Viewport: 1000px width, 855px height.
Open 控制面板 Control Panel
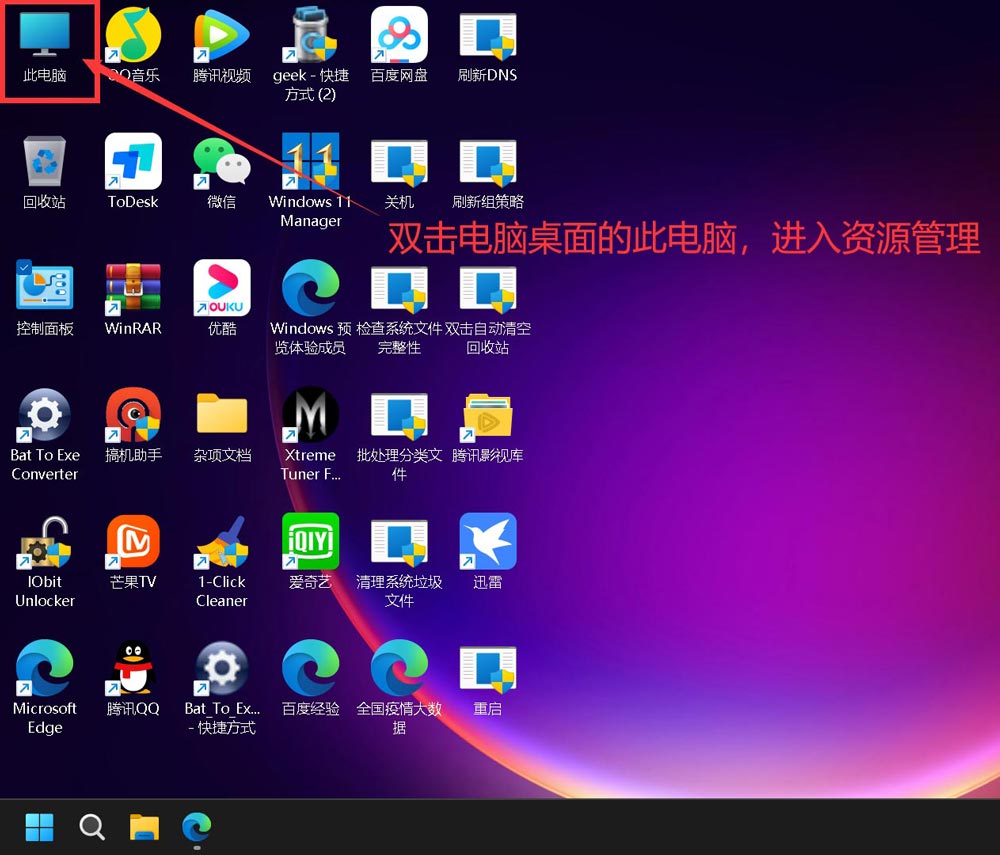[x=44, y=292]
